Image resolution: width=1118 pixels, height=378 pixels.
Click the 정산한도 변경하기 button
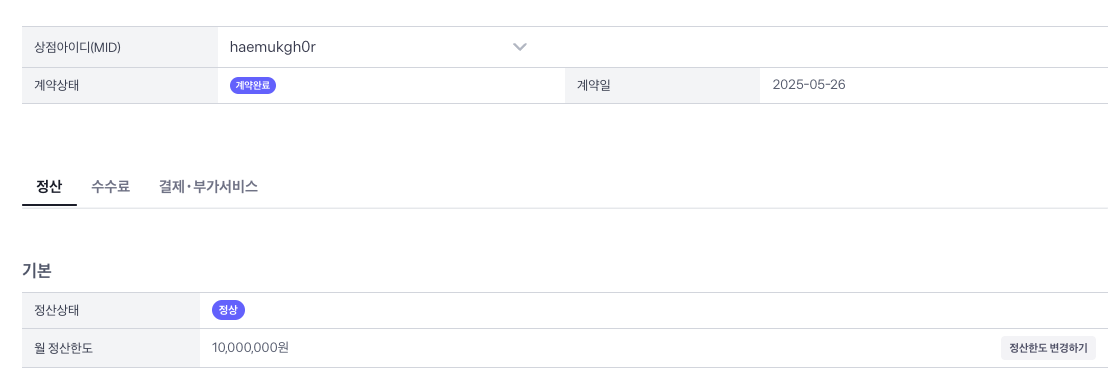(1048, 349)
